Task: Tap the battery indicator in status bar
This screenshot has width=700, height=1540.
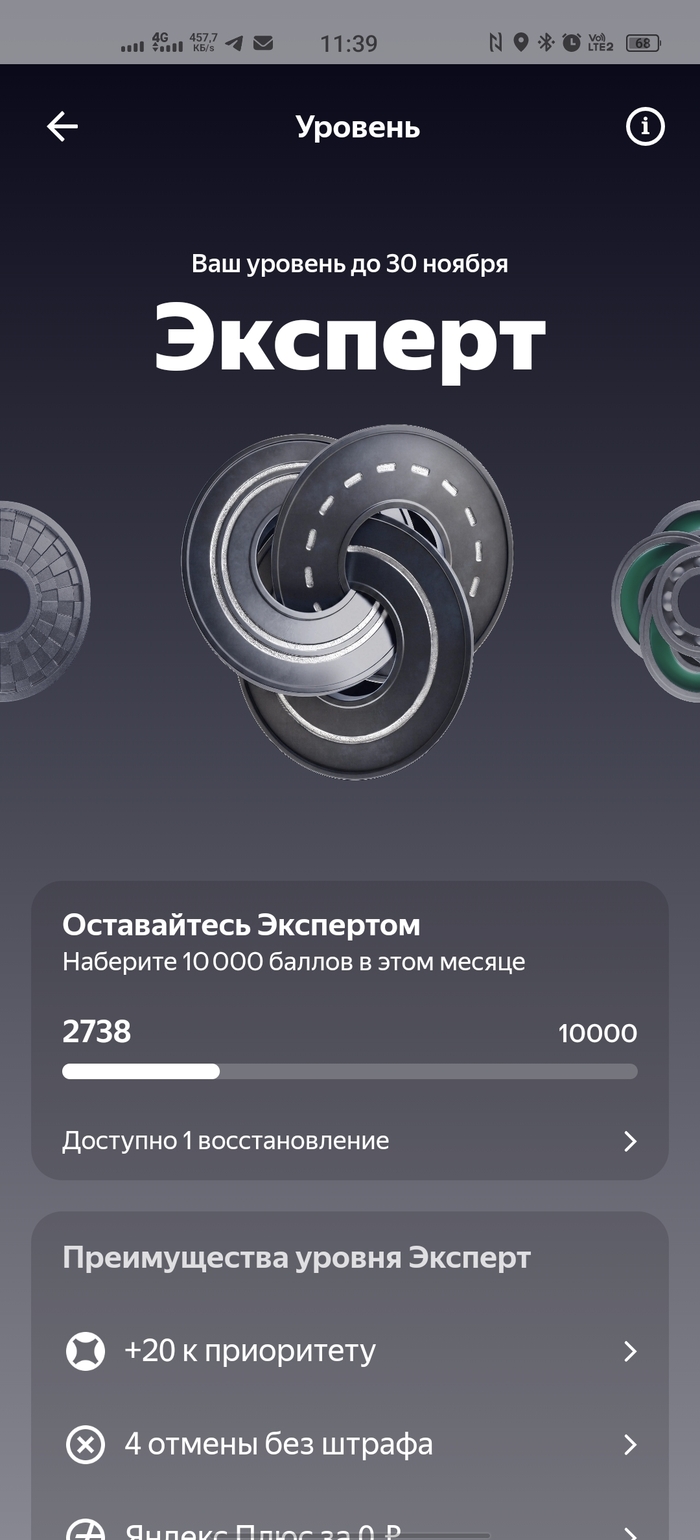Action: 642,43
